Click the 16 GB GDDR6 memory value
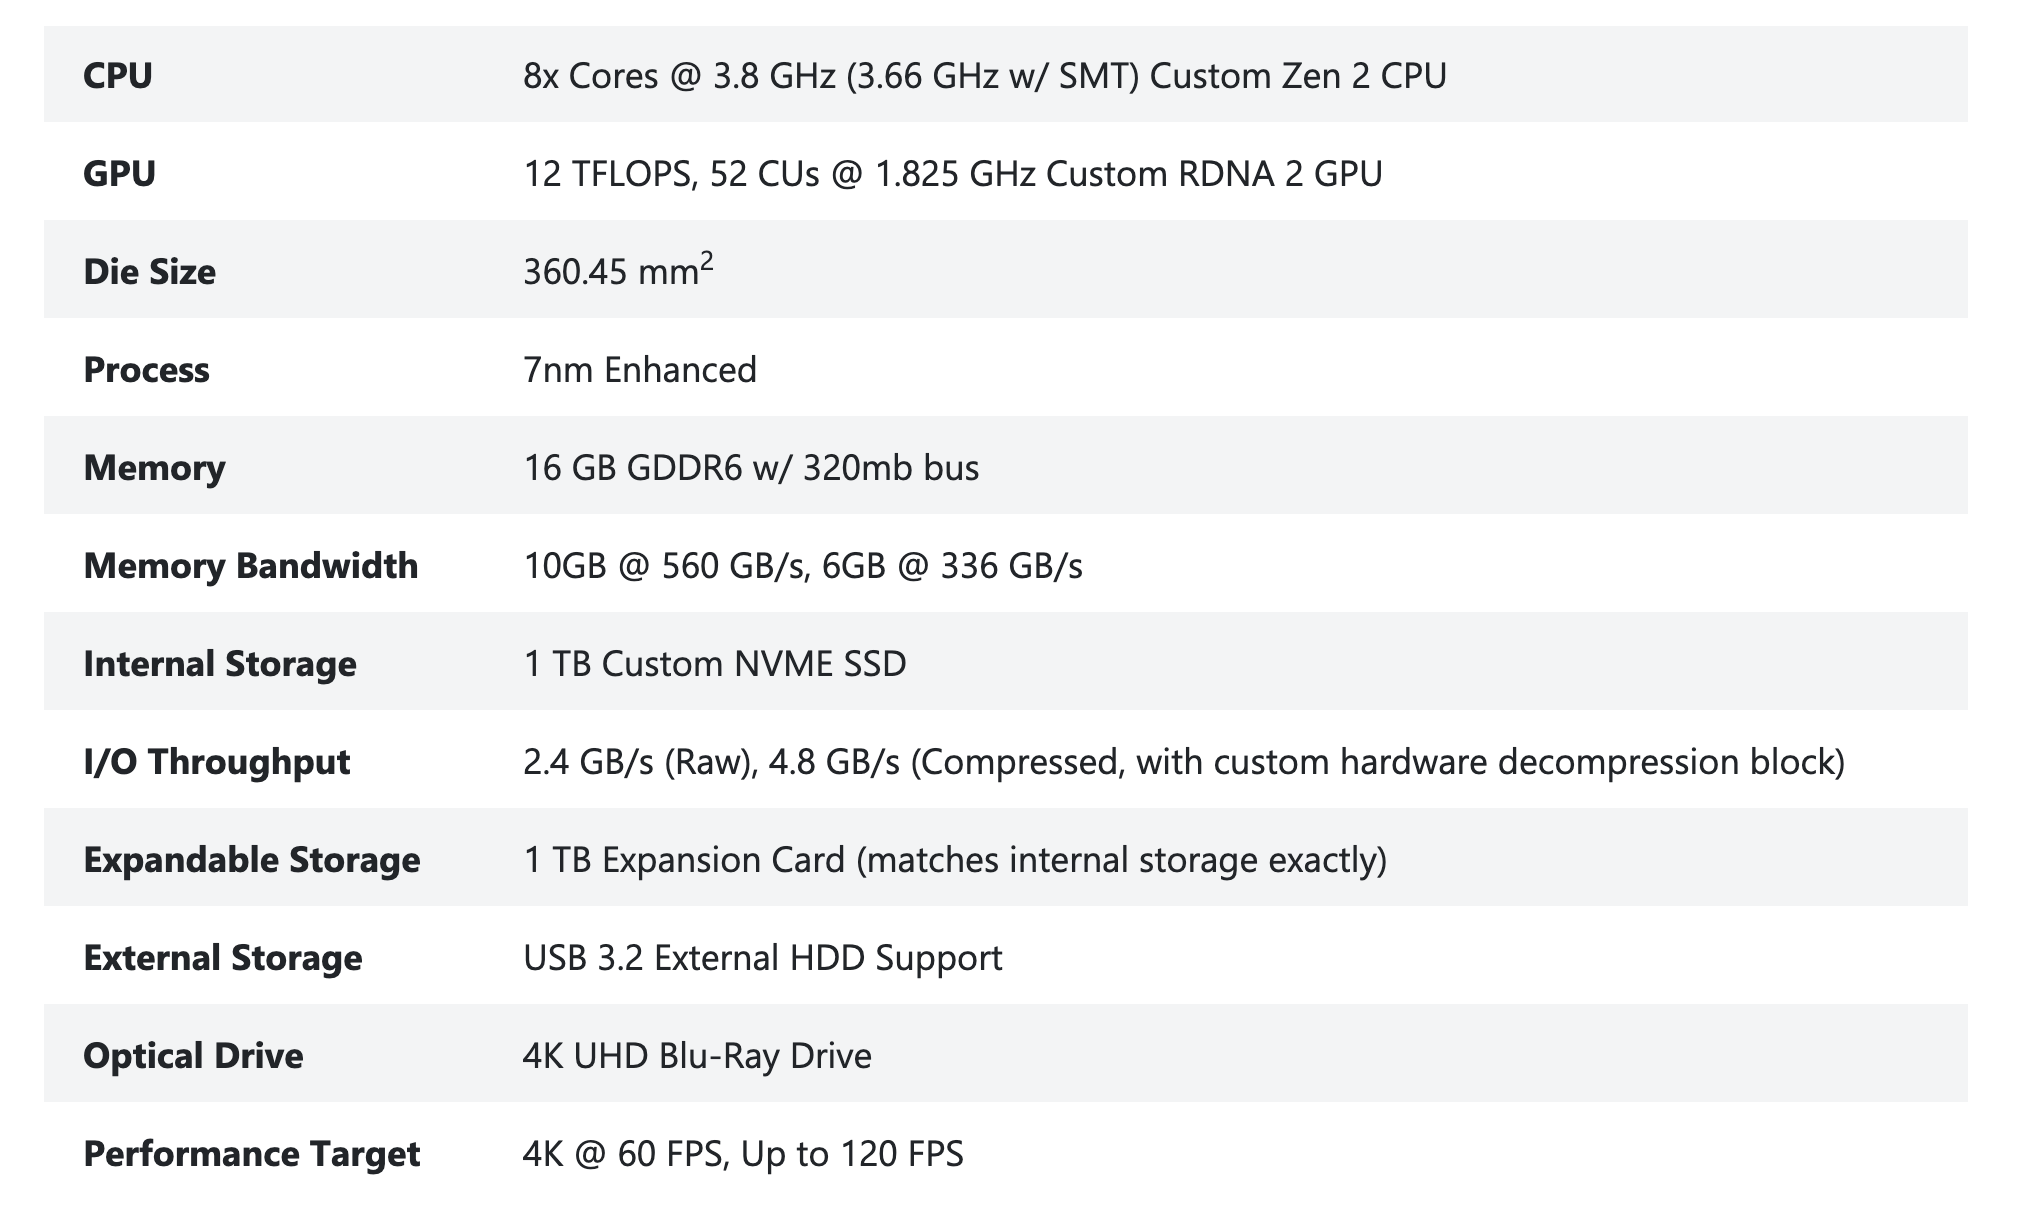 click(x=750, y=468)
